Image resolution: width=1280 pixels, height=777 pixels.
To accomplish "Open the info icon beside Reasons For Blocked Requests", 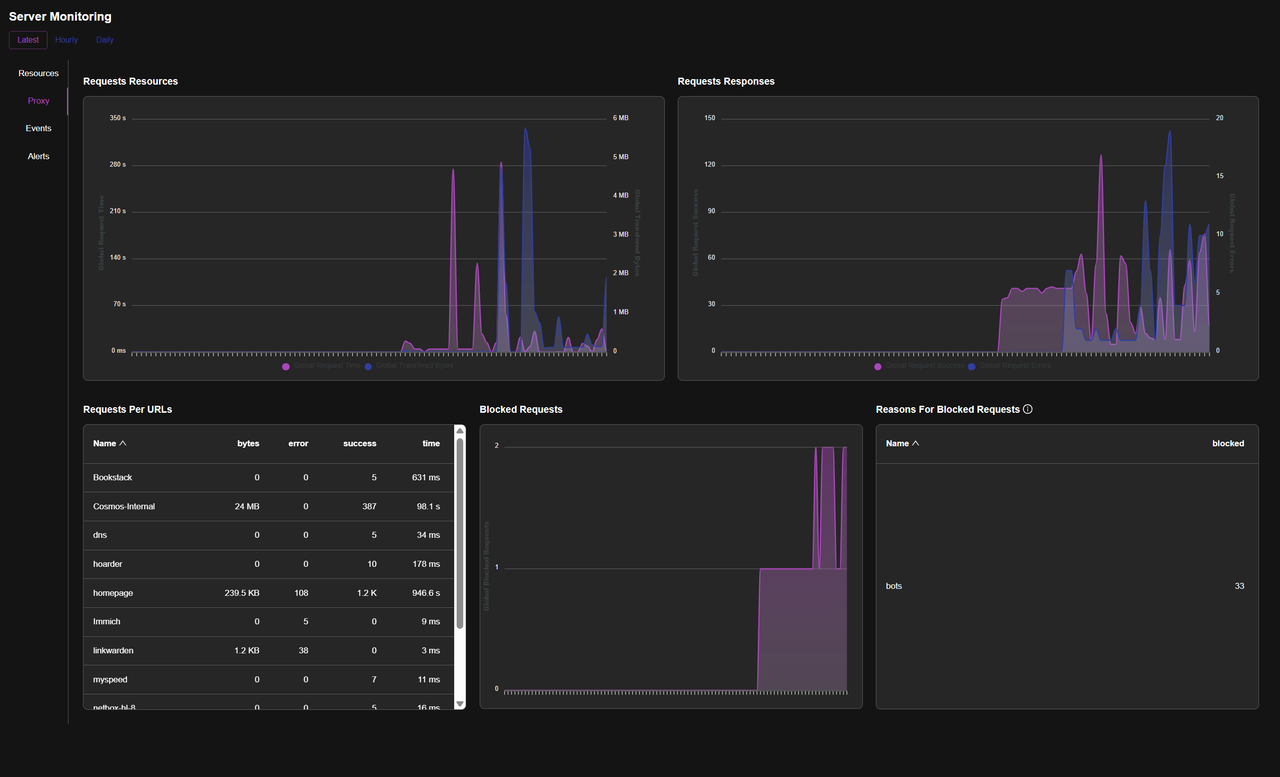I will click(x=1028, y=409).
